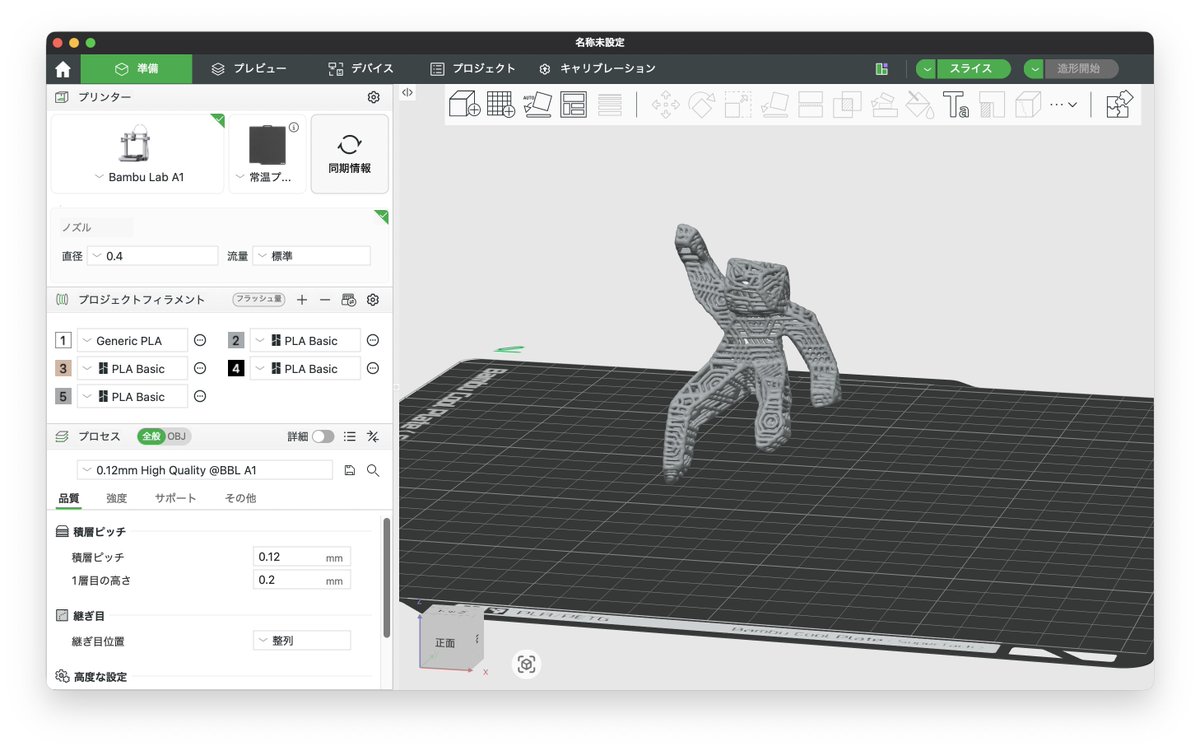Click filament 1 white color swatch
Image resolution: width=1200 pixels, height=751 pixels.
click(x=63, y=341)
